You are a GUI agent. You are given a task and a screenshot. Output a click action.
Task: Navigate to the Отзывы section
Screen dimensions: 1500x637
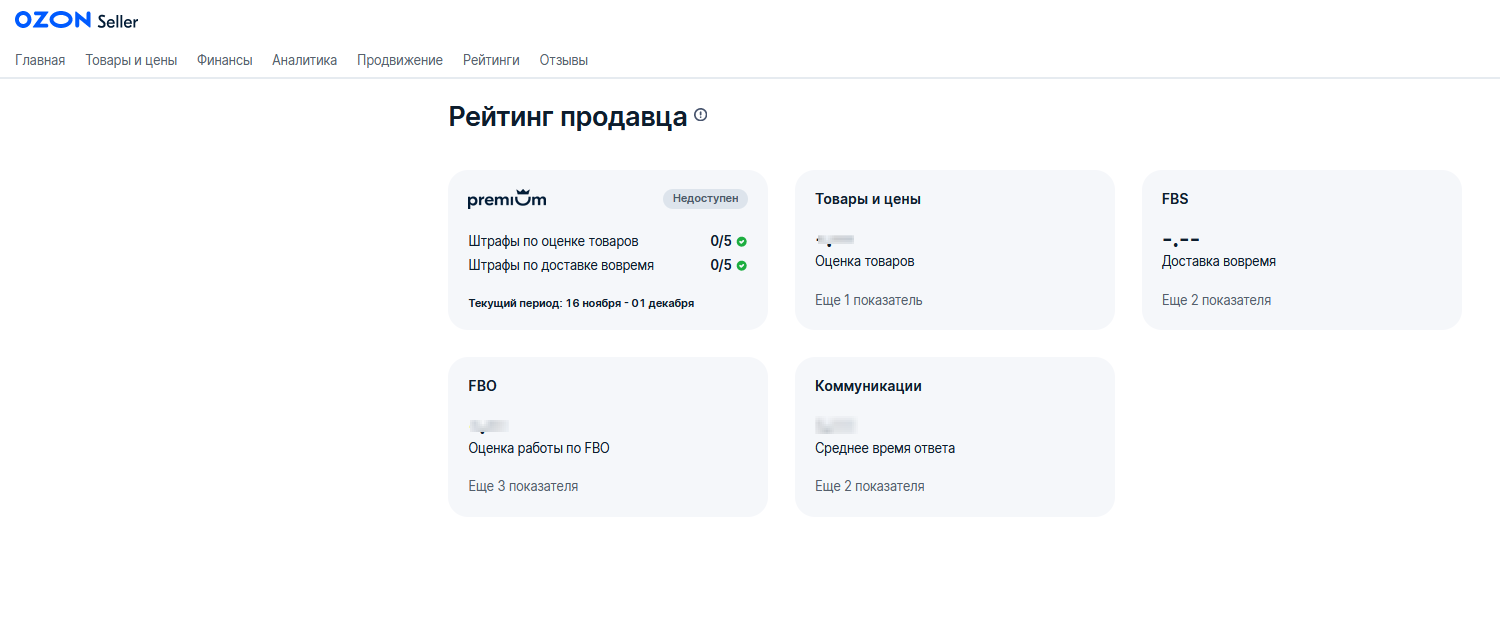(x=564, y=60)
